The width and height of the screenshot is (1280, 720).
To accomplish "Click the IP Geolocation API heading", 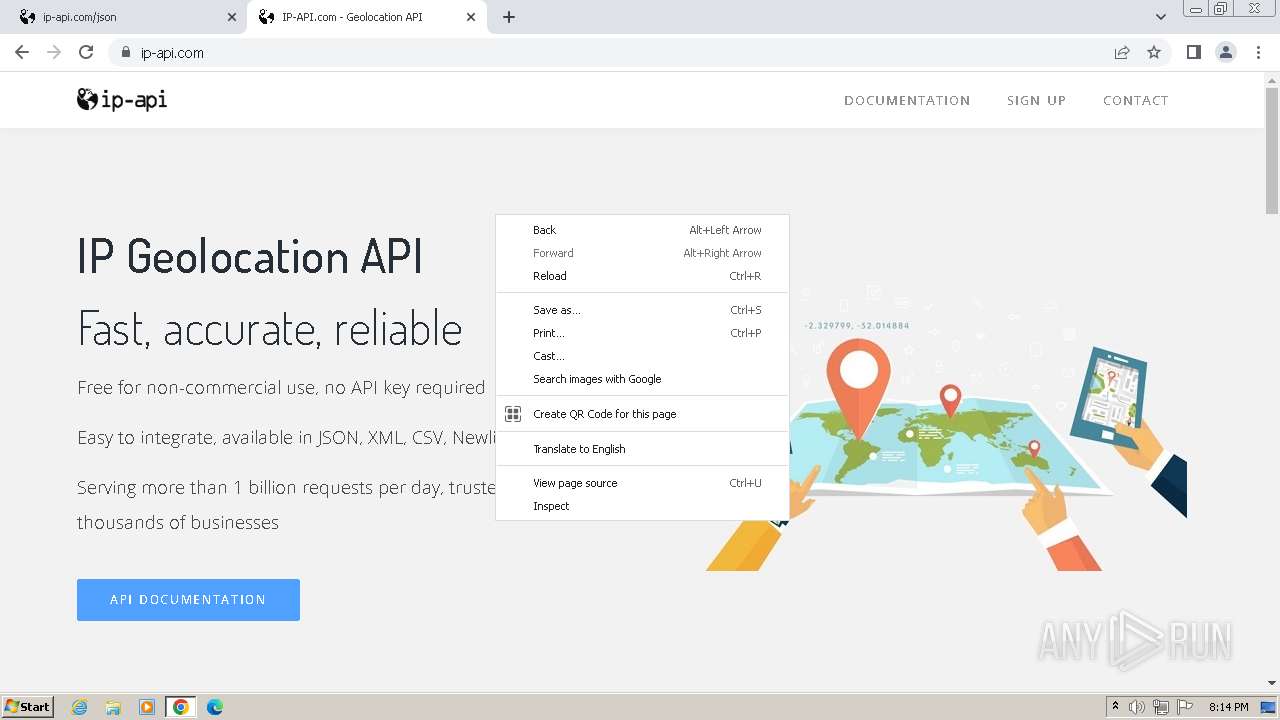I will click(250, 256).
